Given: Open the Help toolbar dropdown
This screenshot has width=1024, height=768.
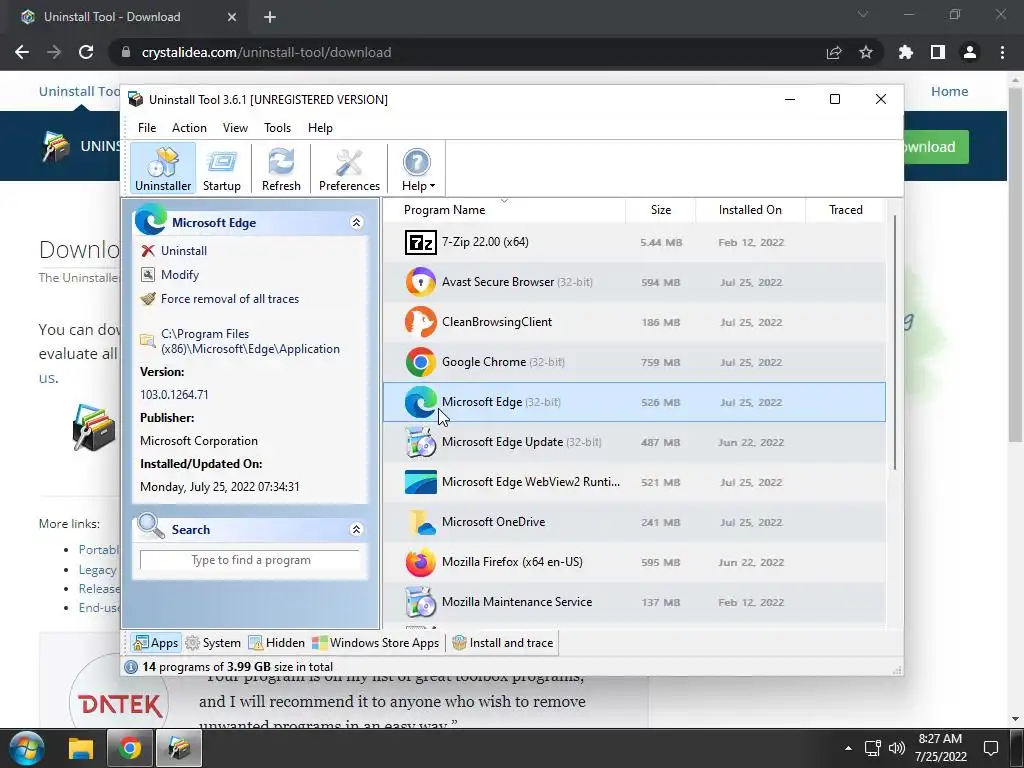Looking at the screenshot, I should [x=417, y=169].
